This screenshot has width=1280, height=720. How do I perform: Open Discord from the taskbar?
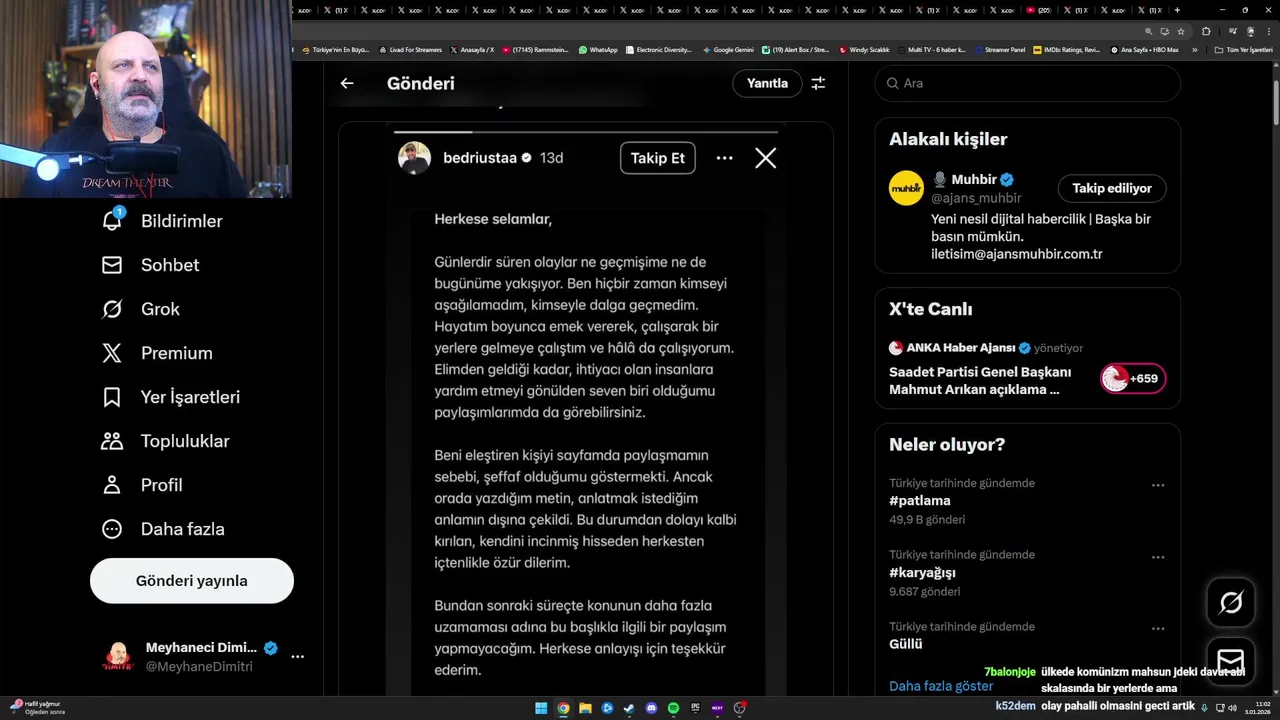(x=651, y=708)
